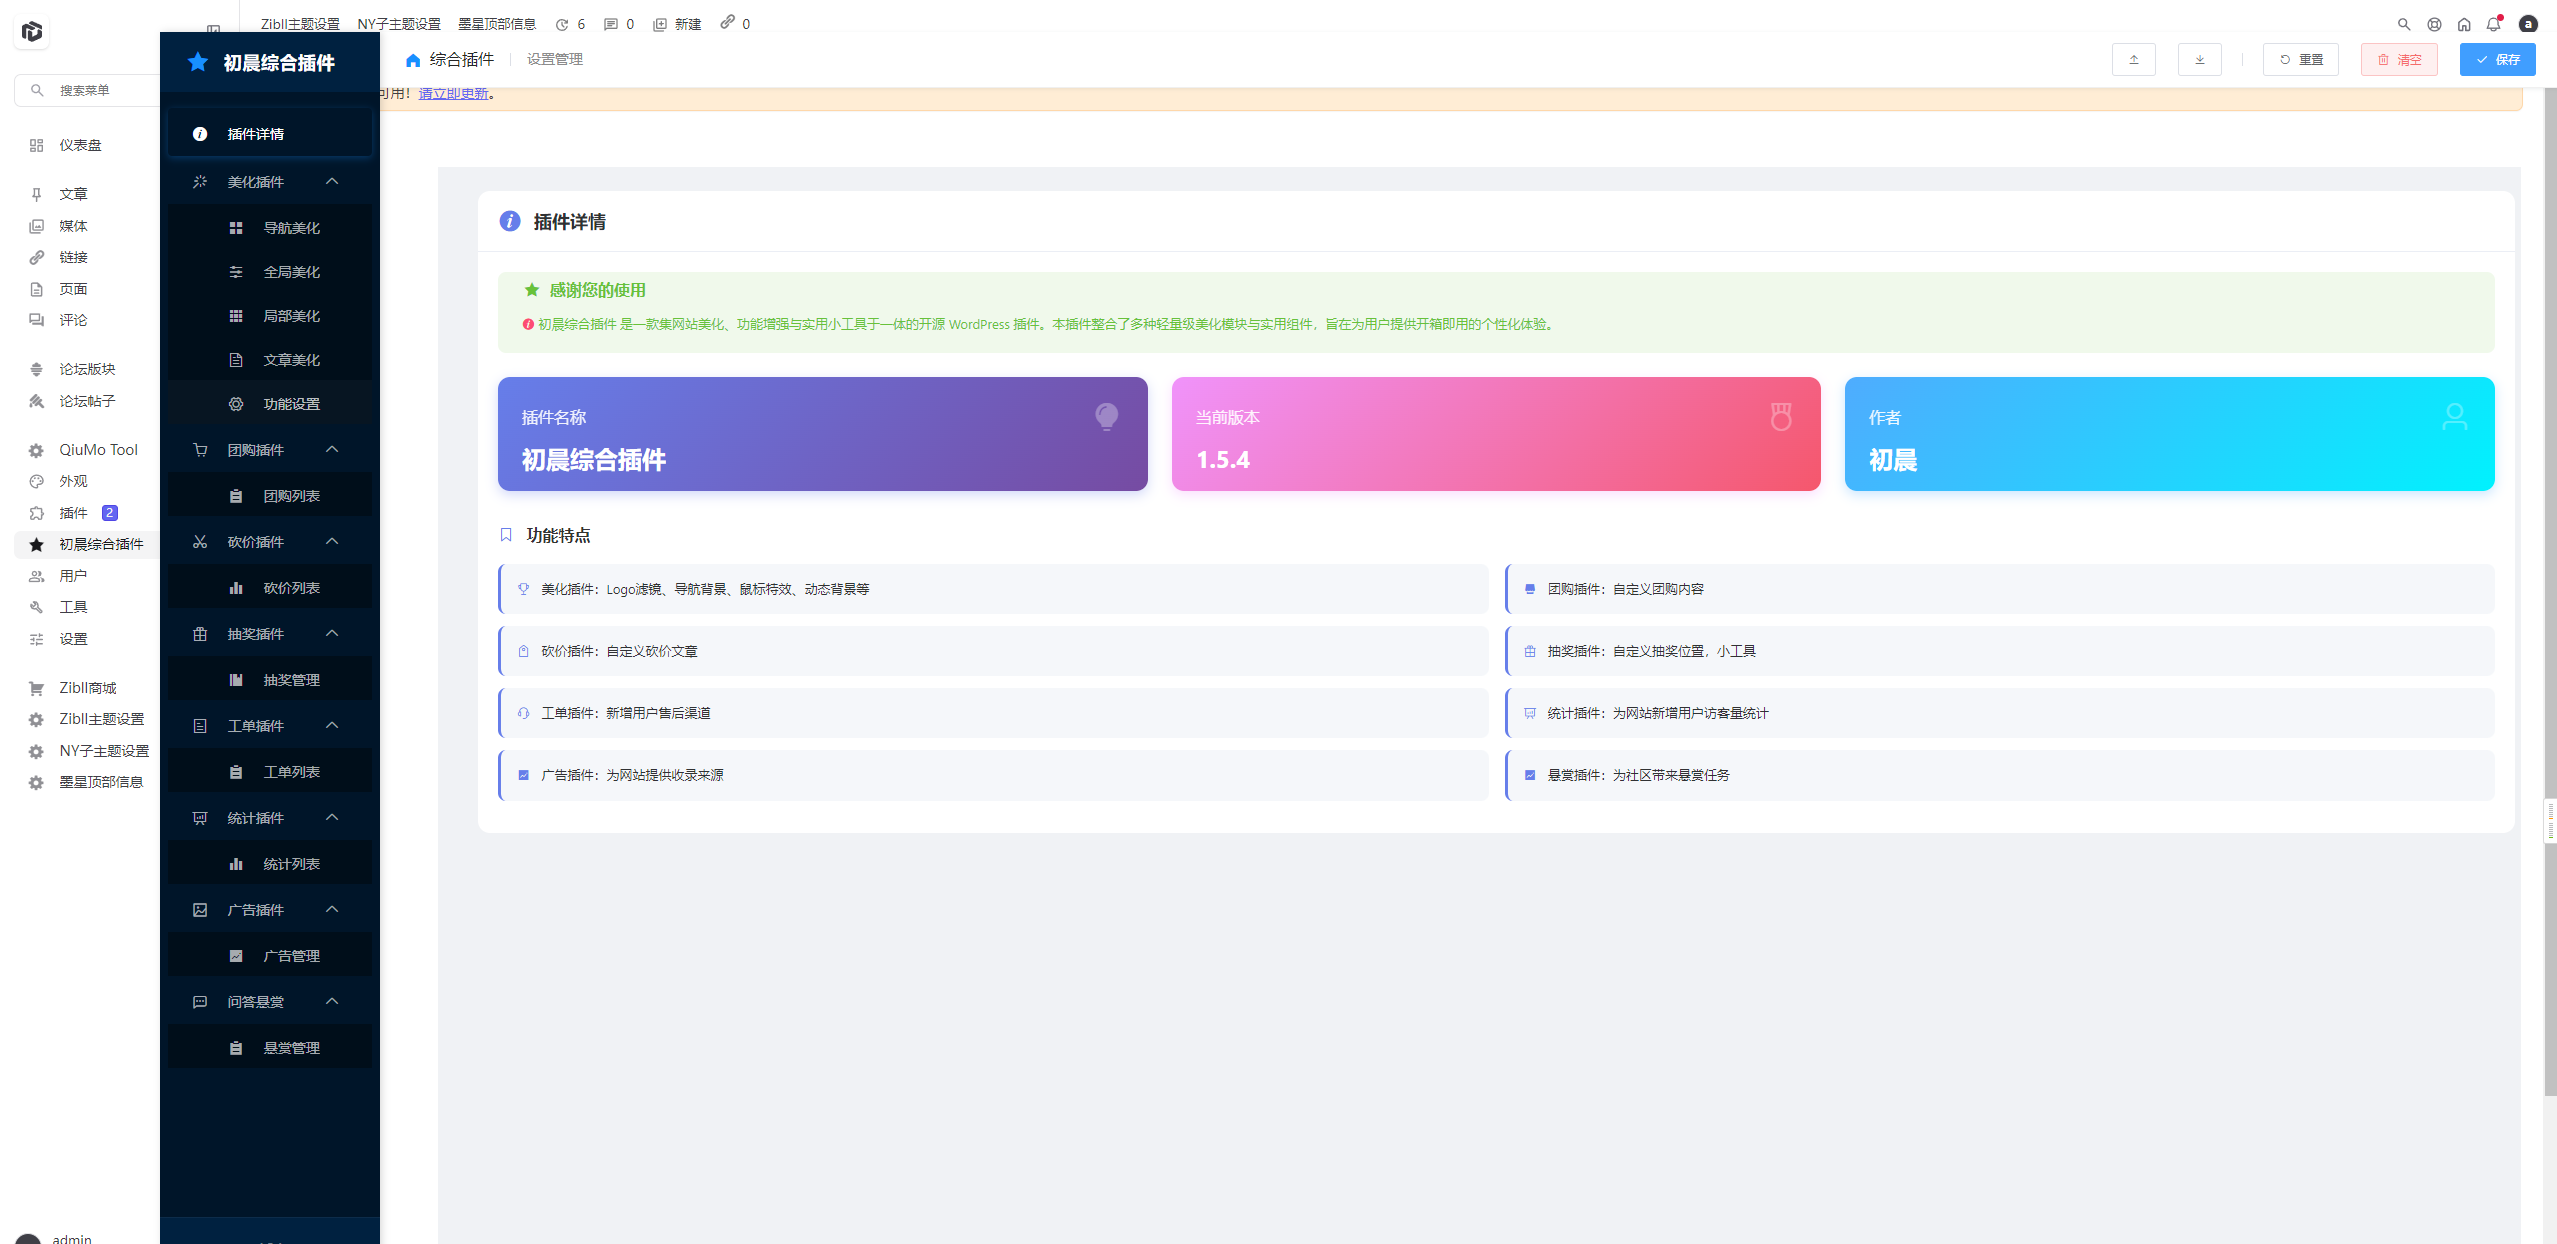Image resolution: width=2557 pixels, height=1244 pixels.
Task: Click the blue 保存 button
Action: pos(2497,60)
